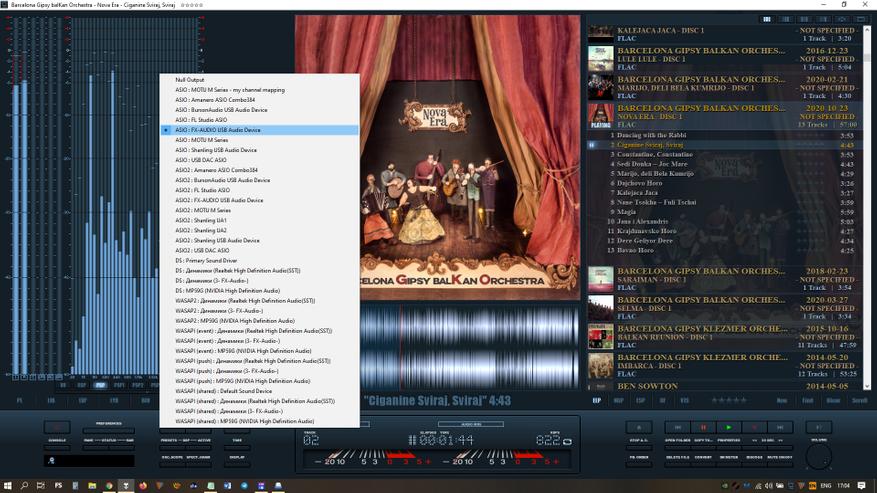The image size is (877, 493).
Task: Click the last playlist header icon
Action: tap(861, 19)
